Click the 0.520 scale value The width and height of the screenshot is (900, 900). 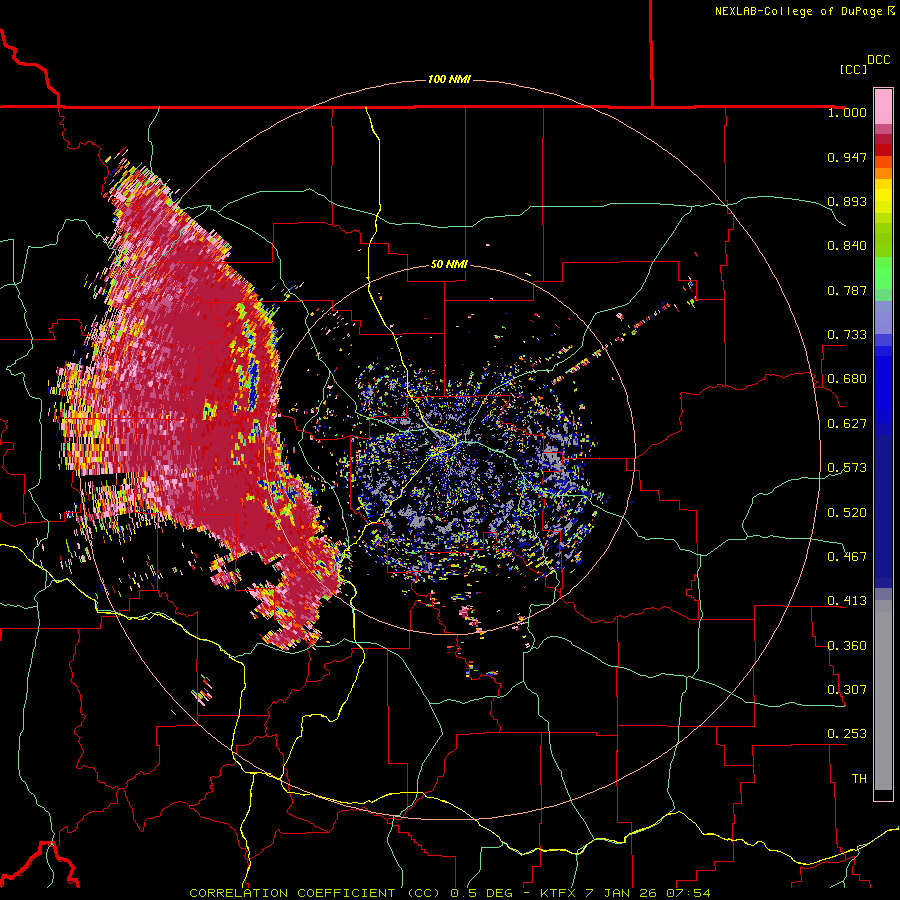(847, 513)
